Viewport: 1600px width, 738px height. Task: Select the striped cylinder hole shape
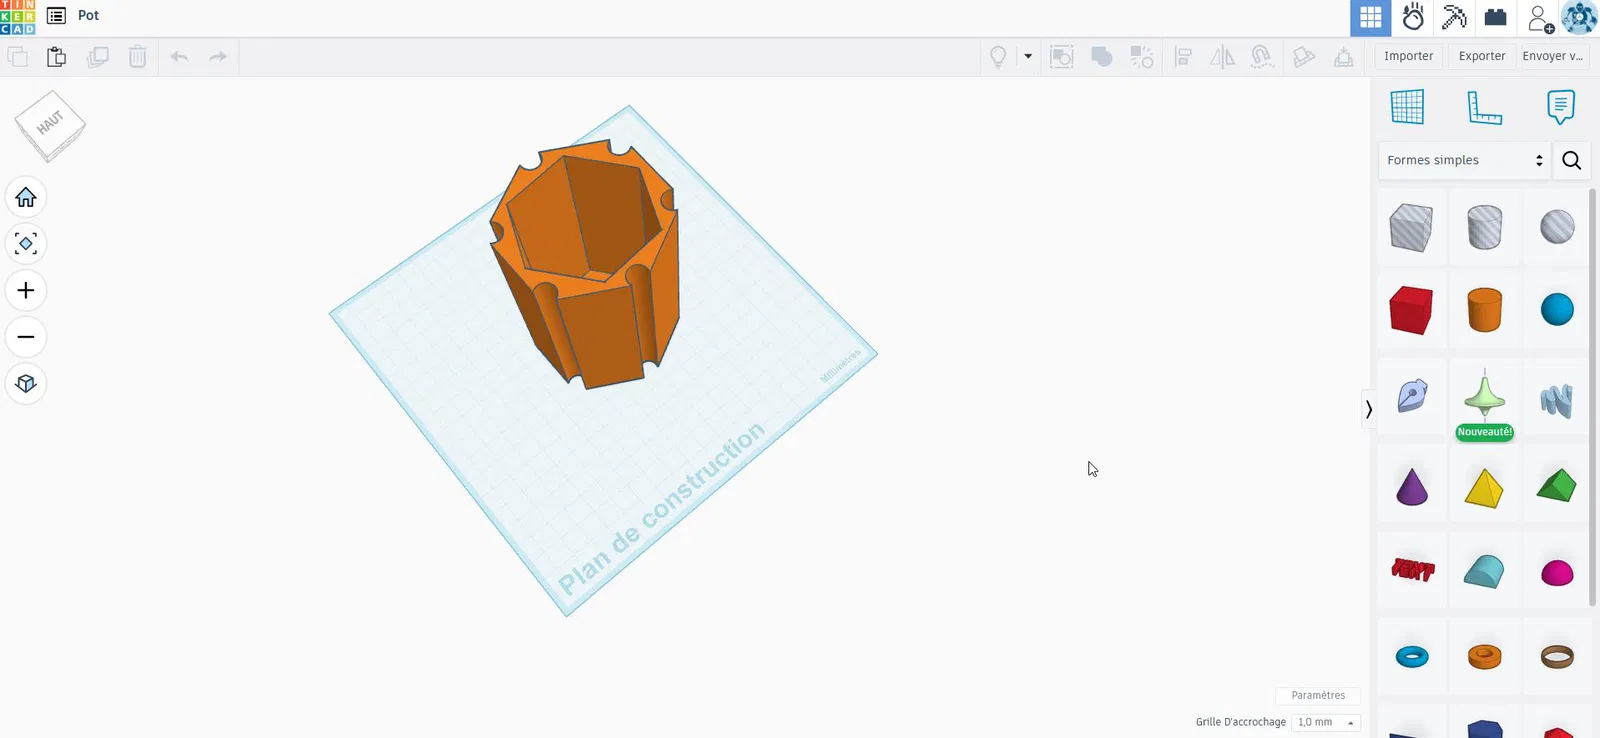click(x=1485, y=227)
